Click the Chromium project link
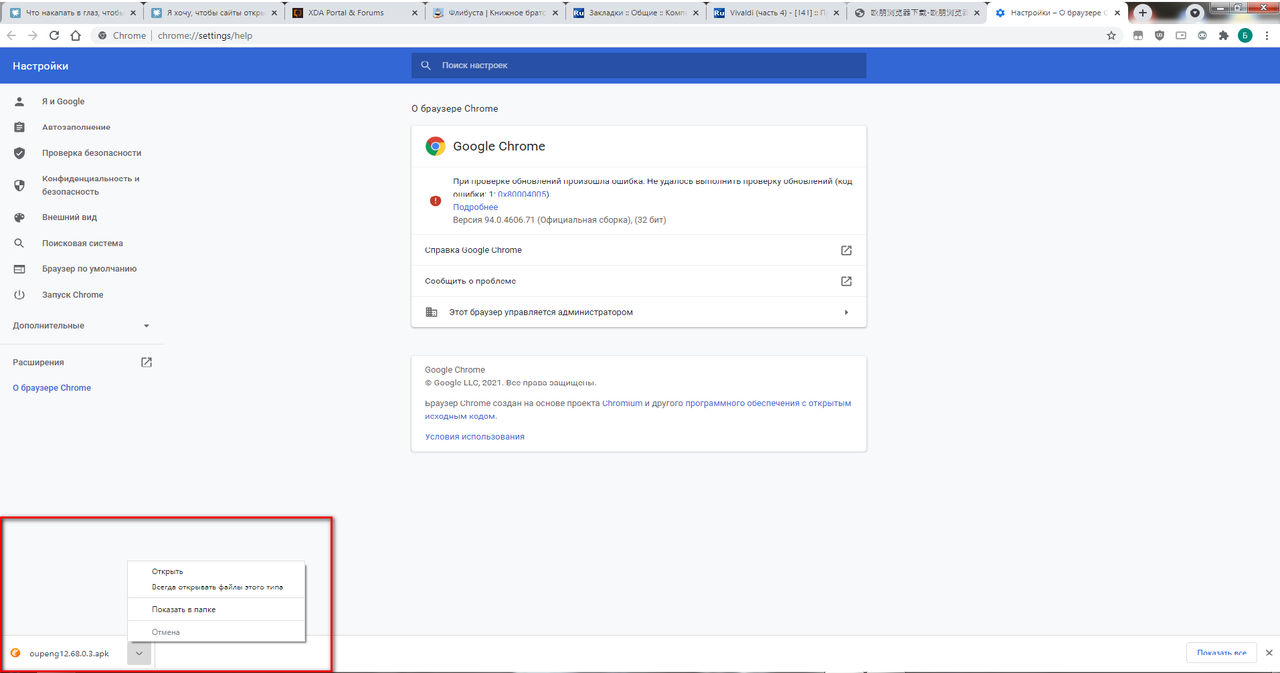 pyautogui.click(x=622, y=403)
